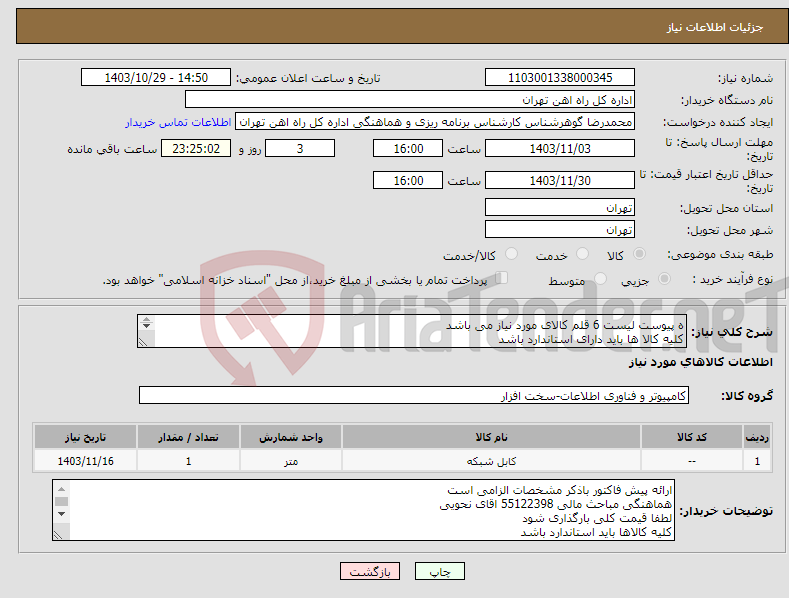Select the خدمت radio button
The width and height of the screenshot is (789, 598).
pyautogui.click(x=582, y=254)
